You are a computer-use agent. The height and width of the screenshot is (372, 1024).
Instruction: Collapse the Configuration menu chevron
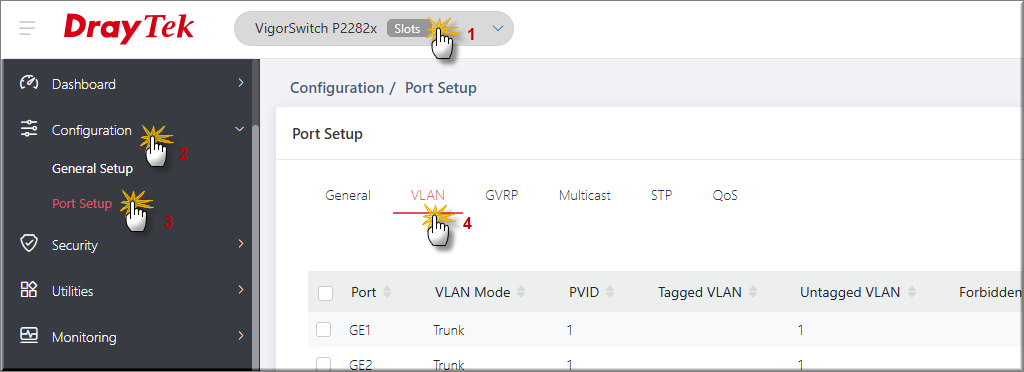click(240, 130)
